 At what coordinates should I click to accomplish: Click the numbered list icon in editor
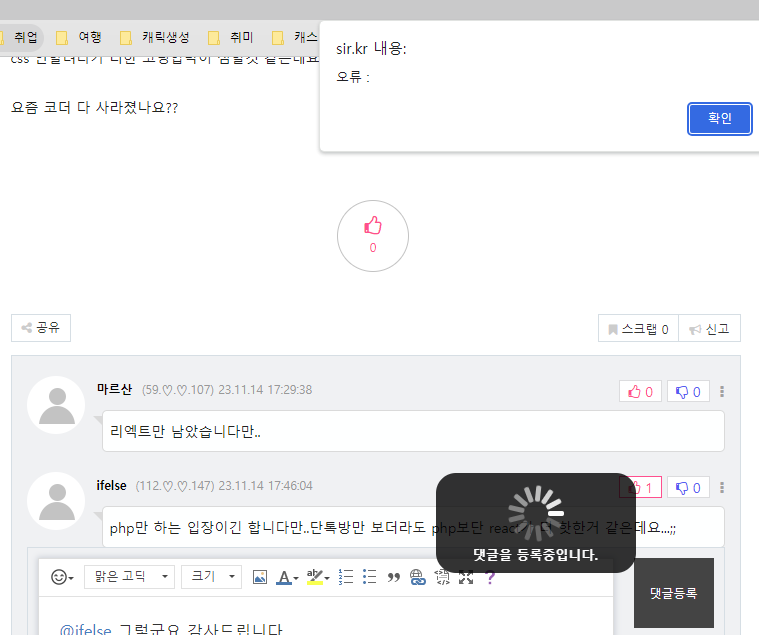click(347, 577)
